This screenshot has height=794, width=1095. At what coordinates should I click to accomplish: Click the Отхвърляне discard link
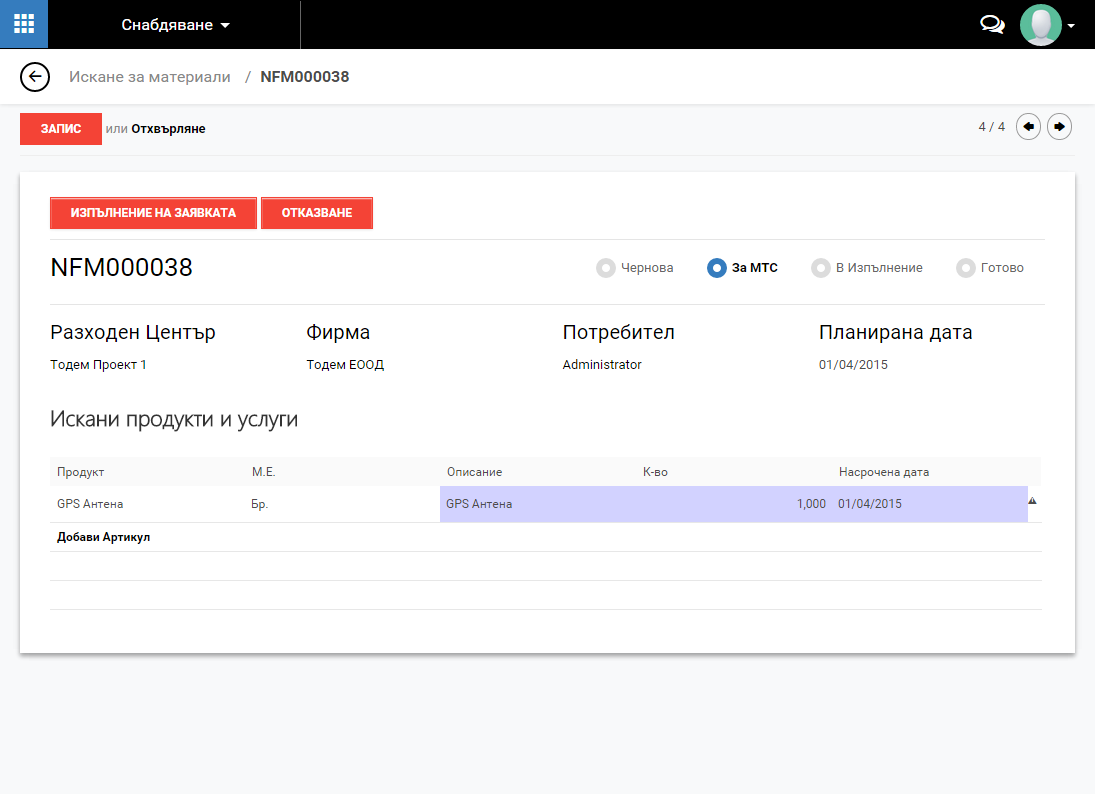[168, 129]
